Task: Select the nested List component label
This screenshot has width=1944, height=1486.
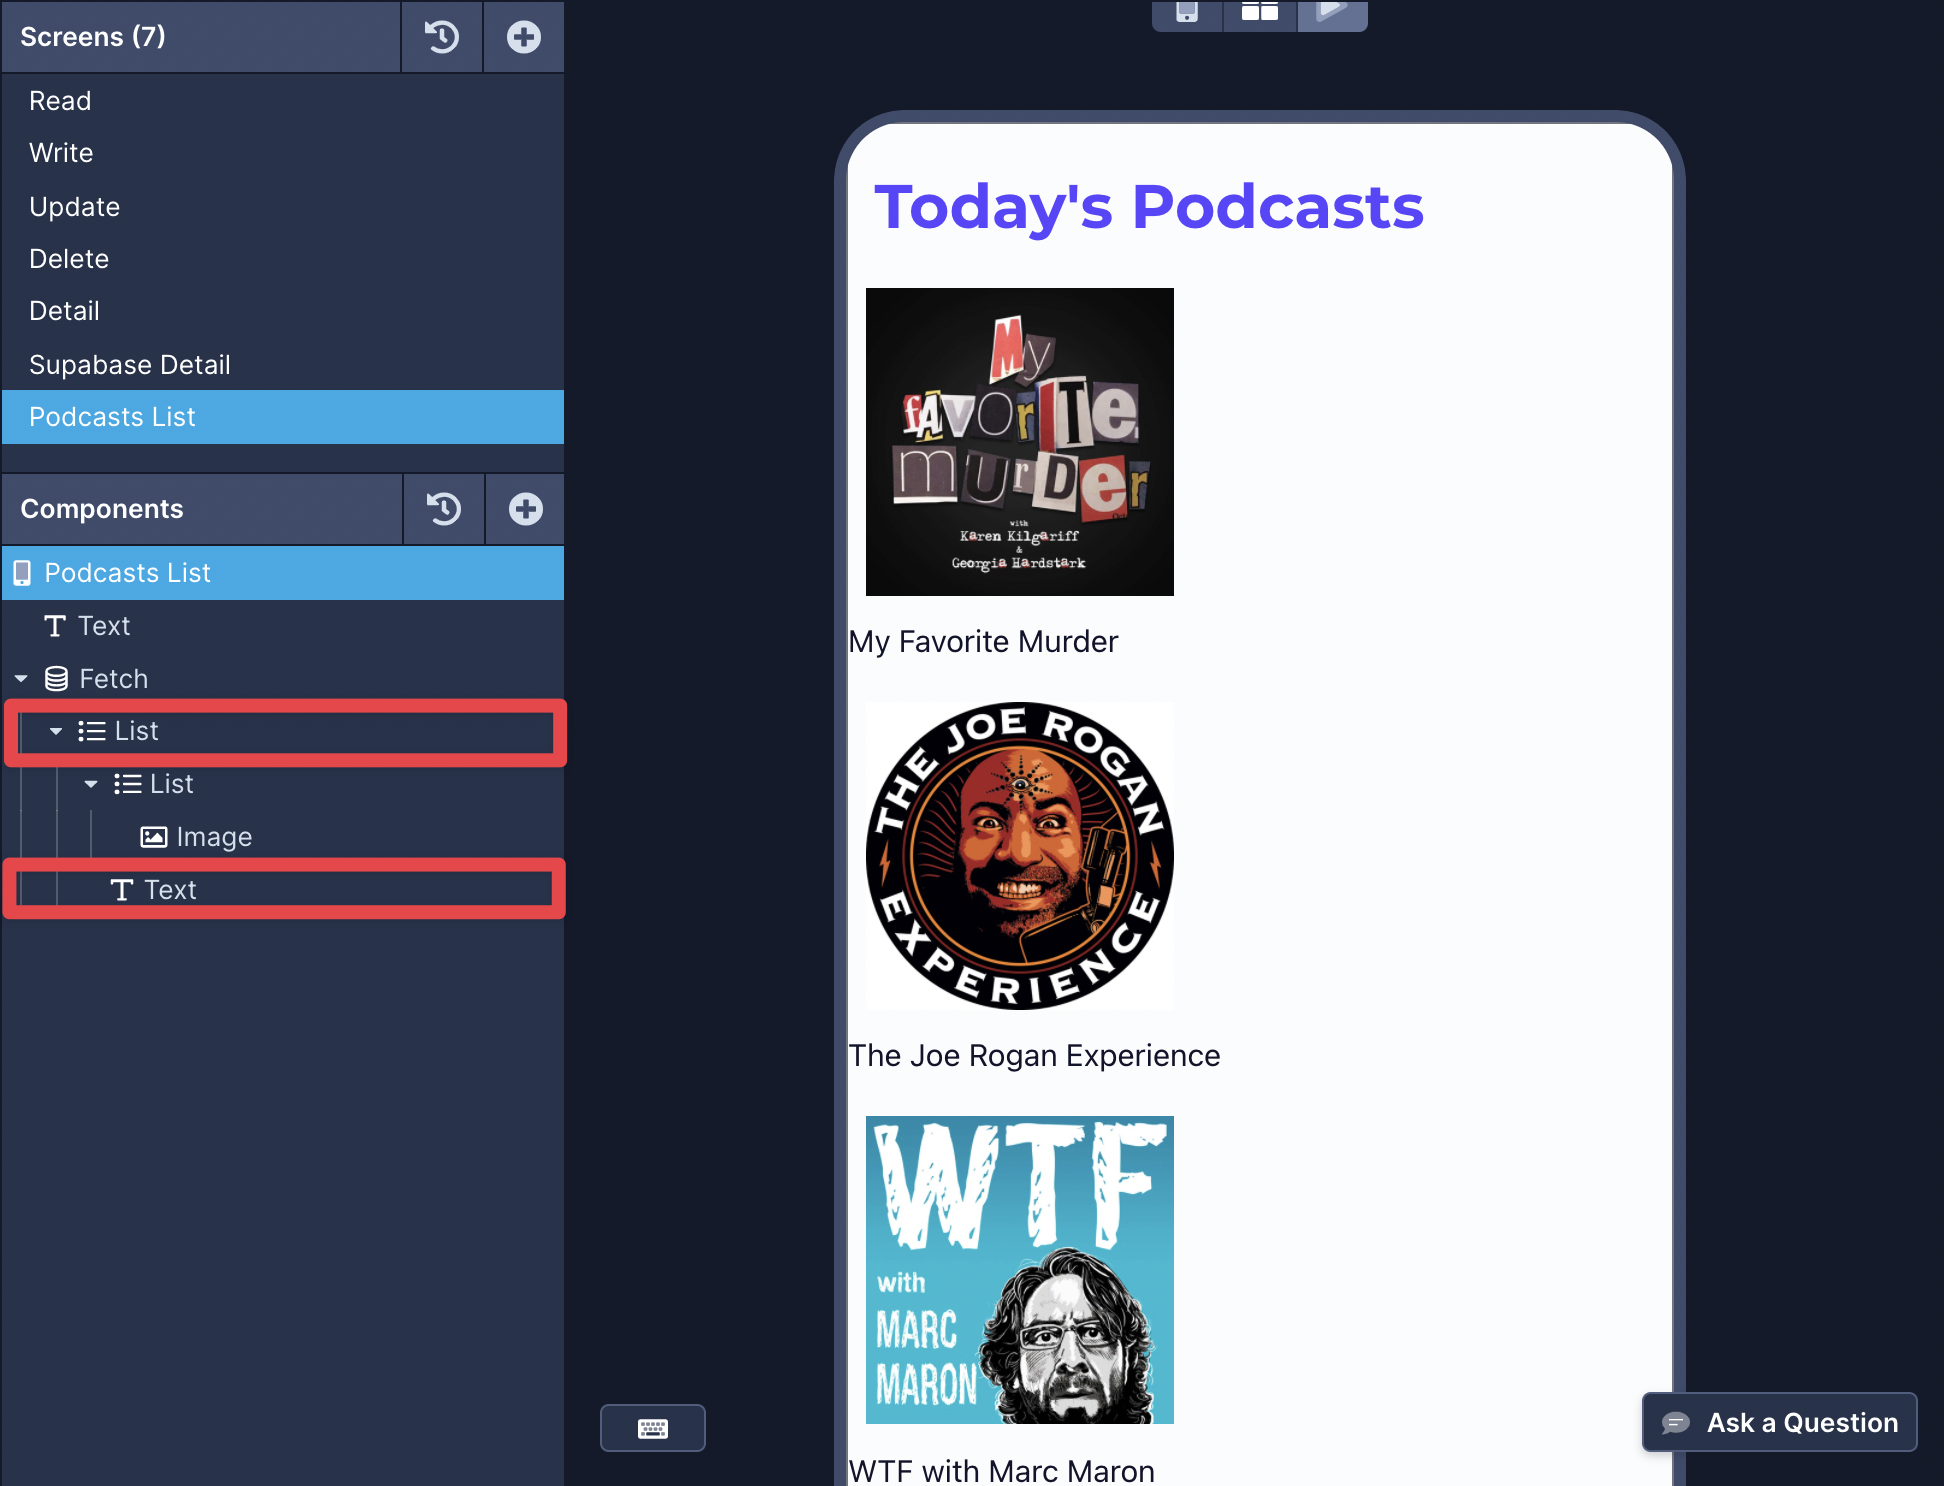Action: [171, 784]
